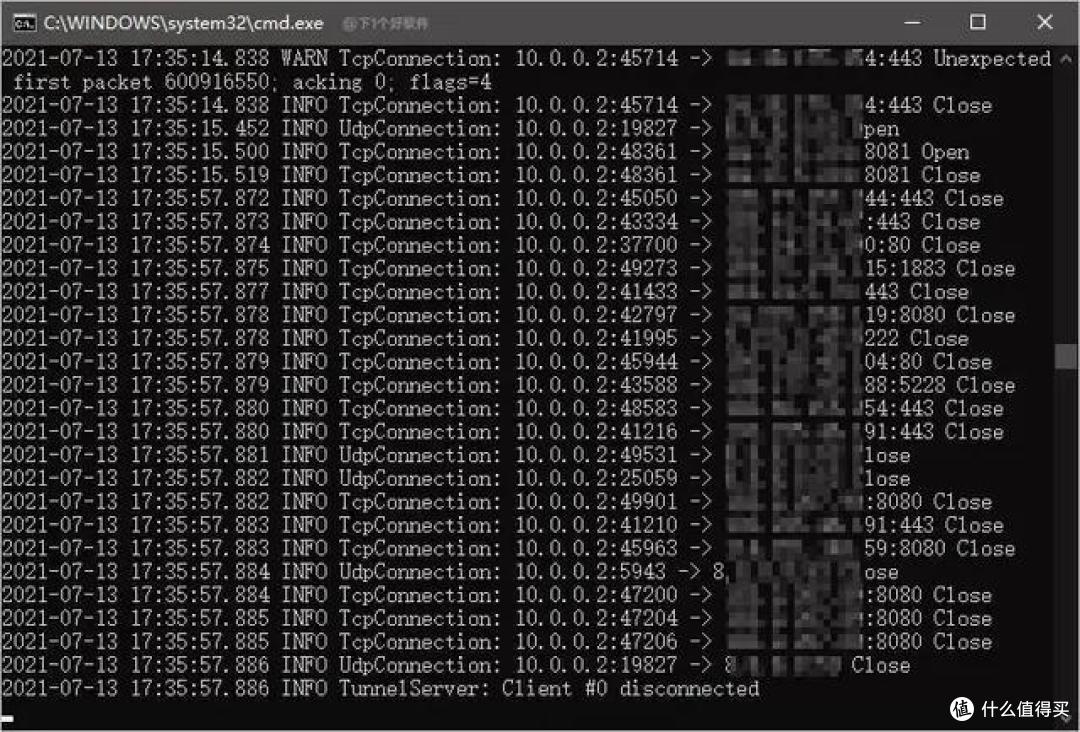Click the scroll-up arrow of the console scrollbar
The height and width of the screenshot is (732, 1080).
click(1066, 59)
